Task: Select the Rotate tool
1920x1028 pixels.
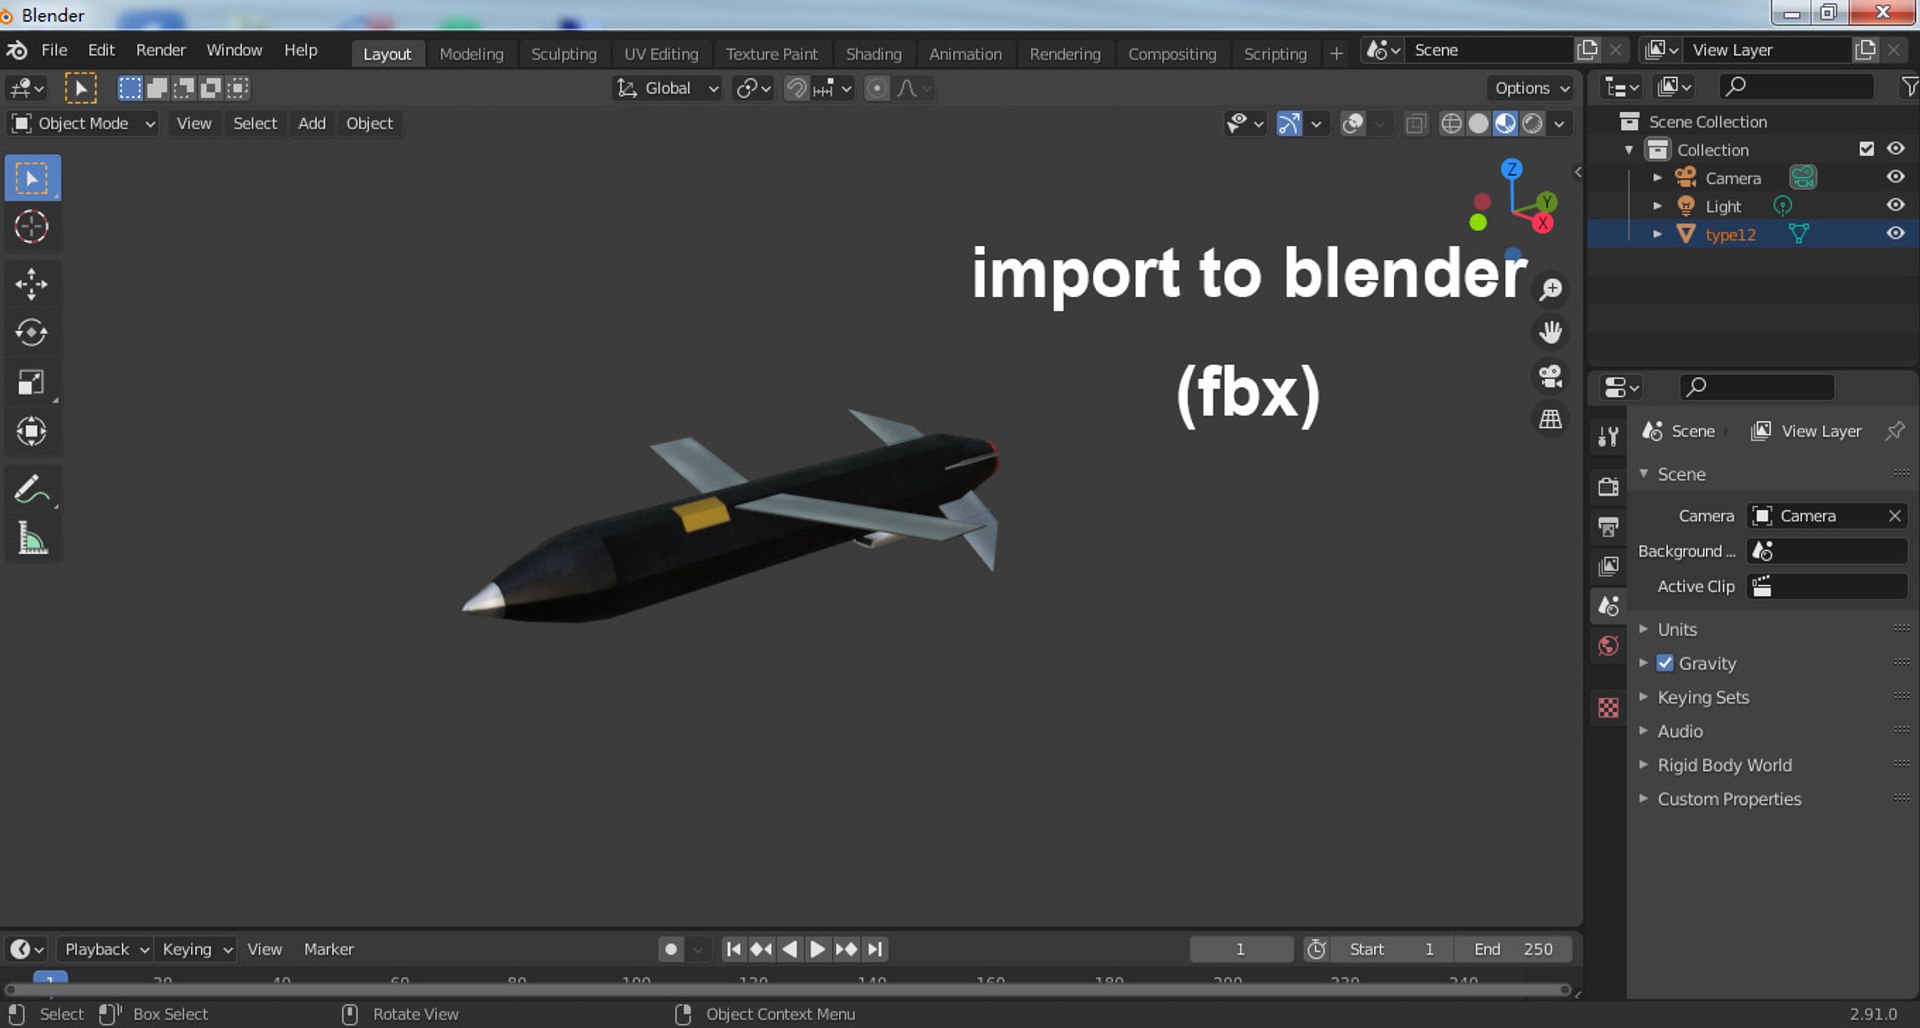Action: click(32, 332)
